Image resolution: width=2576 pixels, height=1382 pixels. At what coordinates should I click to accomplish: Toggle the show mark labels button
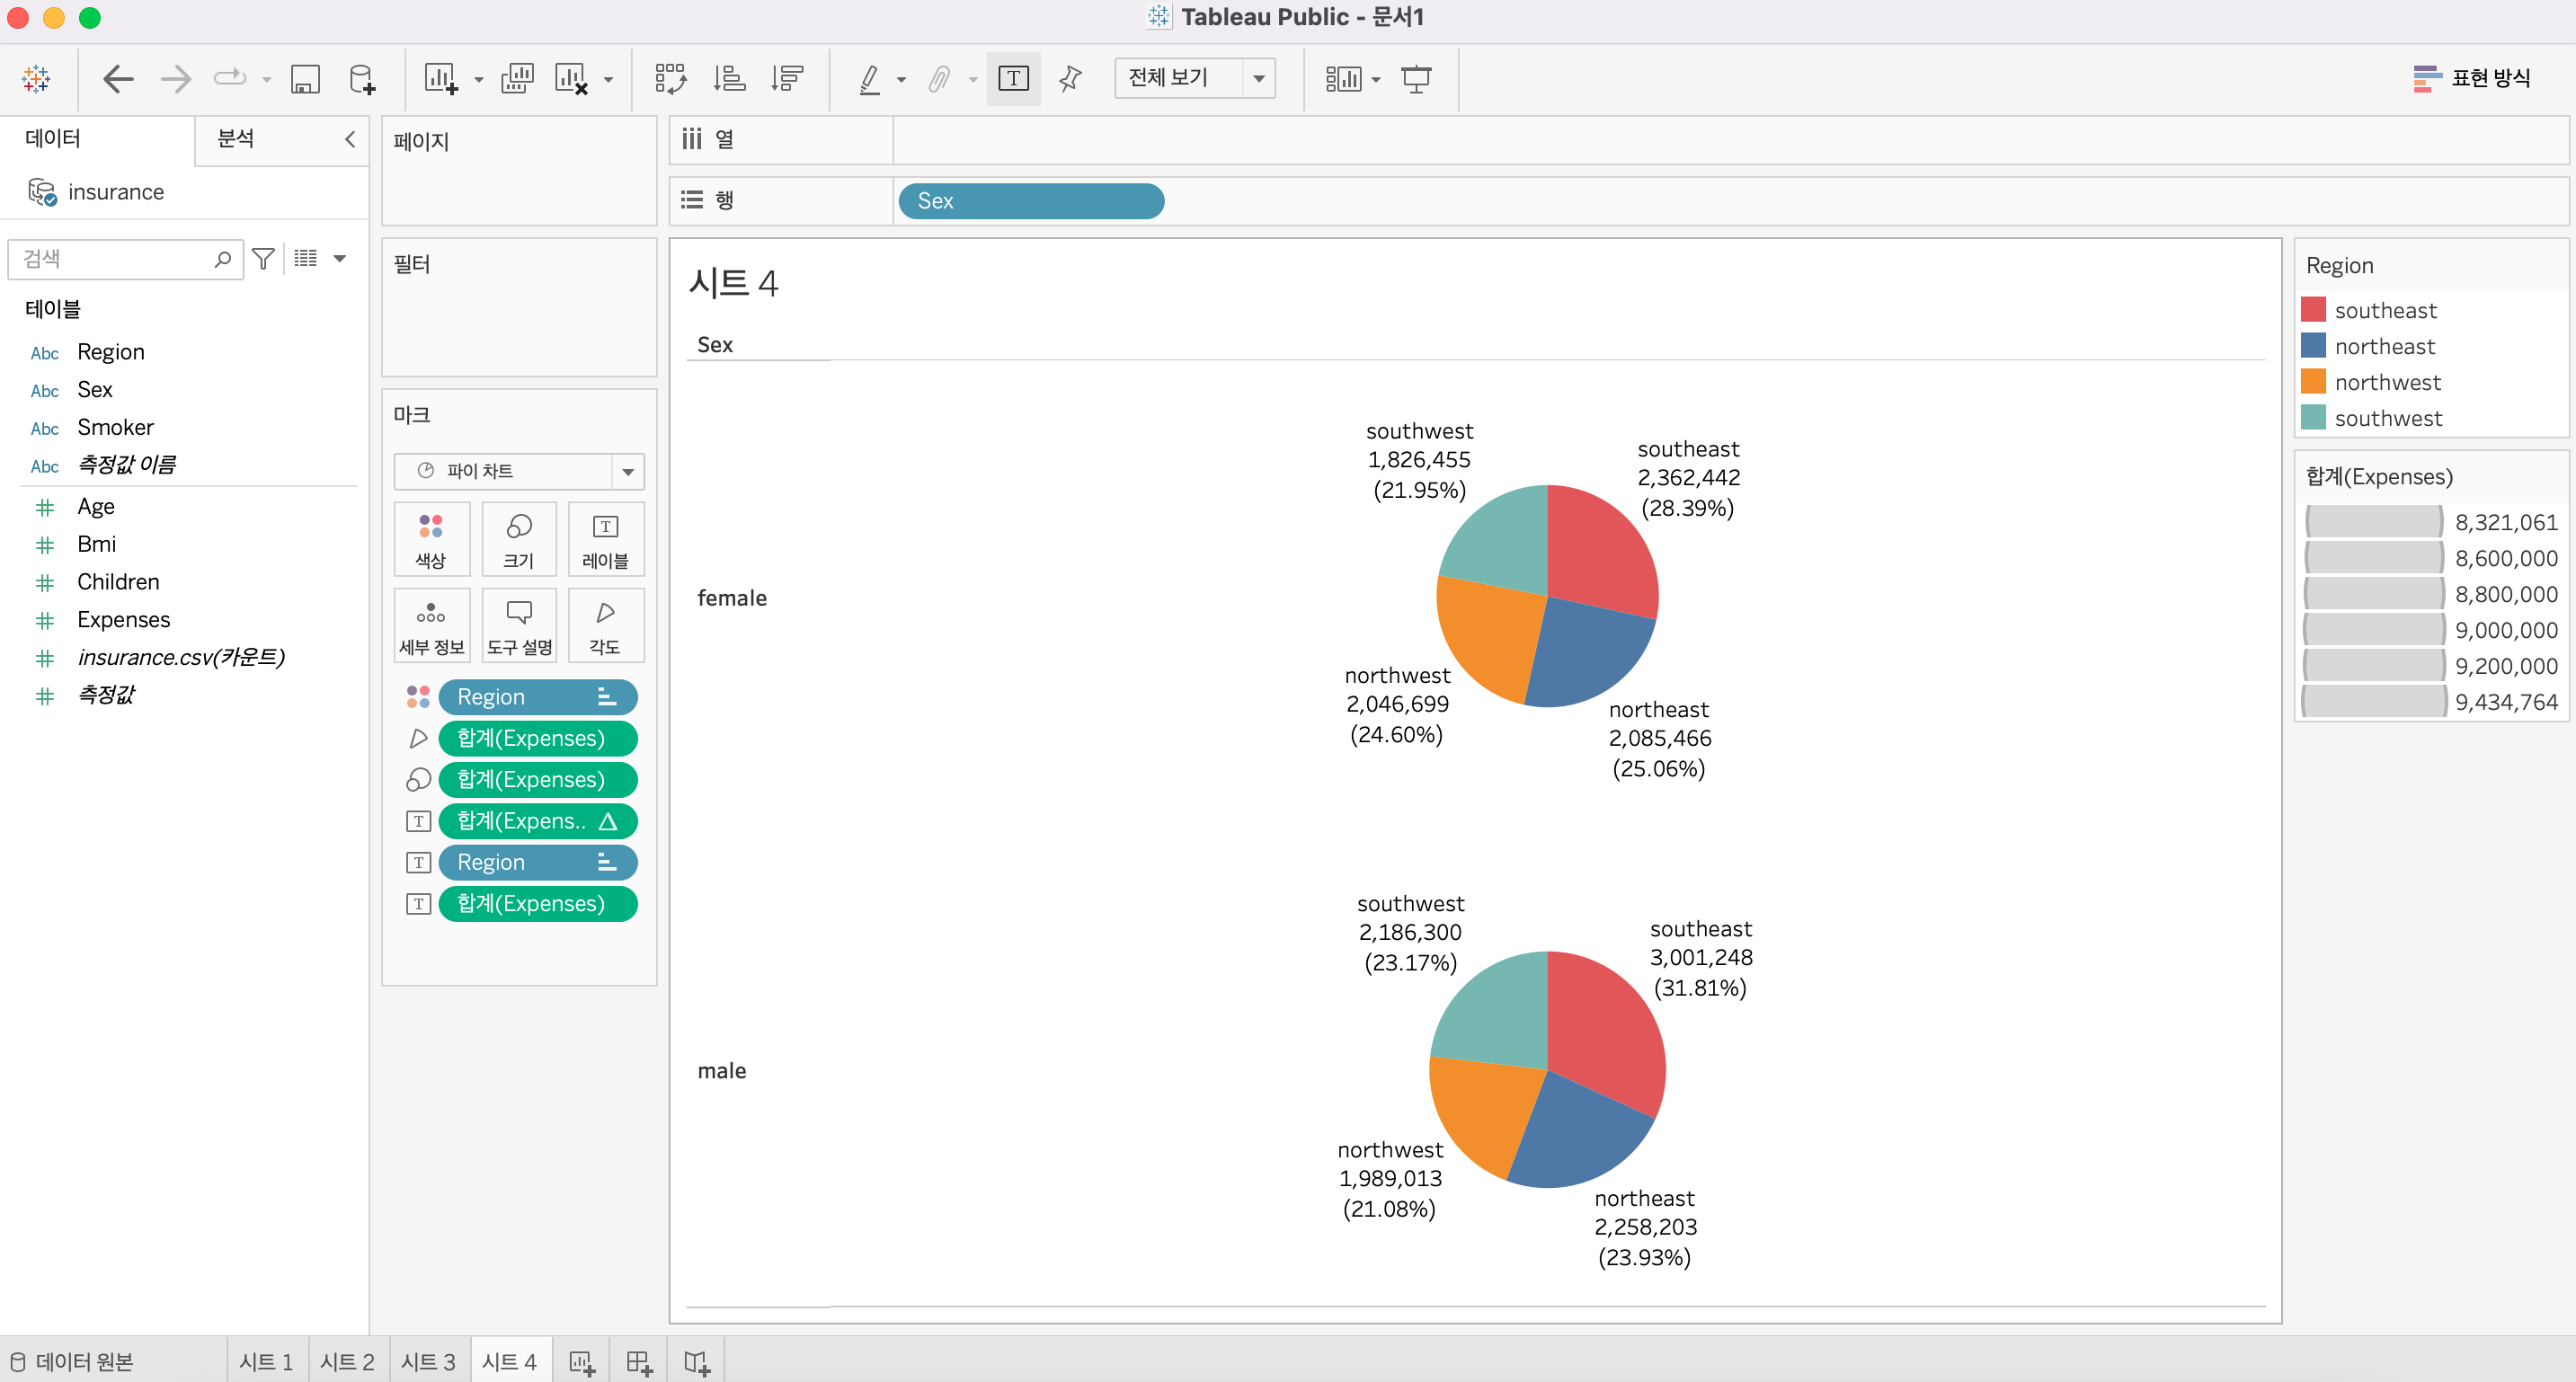click(1013, 78)
